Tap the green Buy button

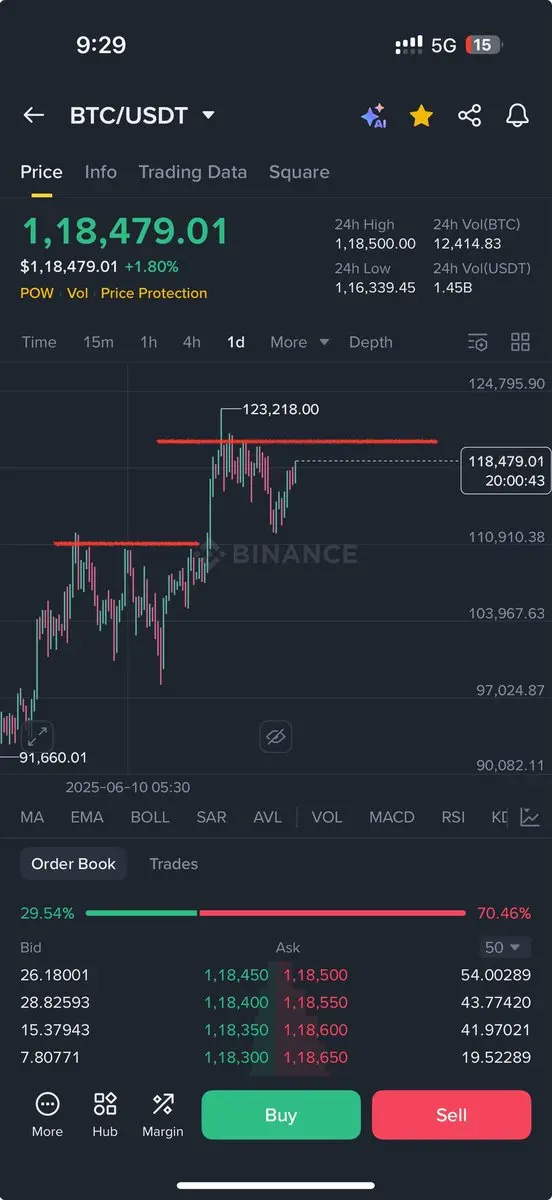pyautogui.click(x=281, y=1115)
